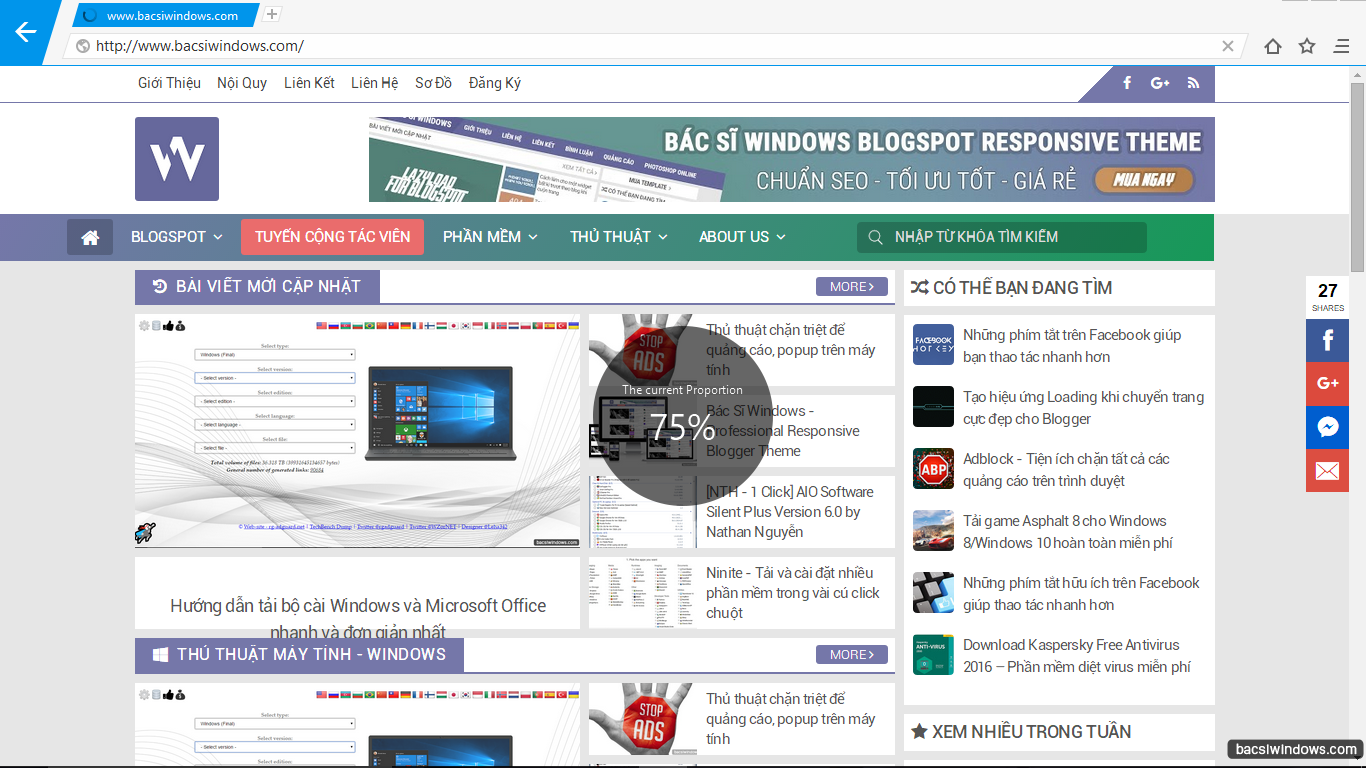Image resolution: width=1366 pixels, height=768 pixels.
Task: Click THỦ THUẬT MÁY TÍNH - WINDOWS heading
Action: (299, 655)
